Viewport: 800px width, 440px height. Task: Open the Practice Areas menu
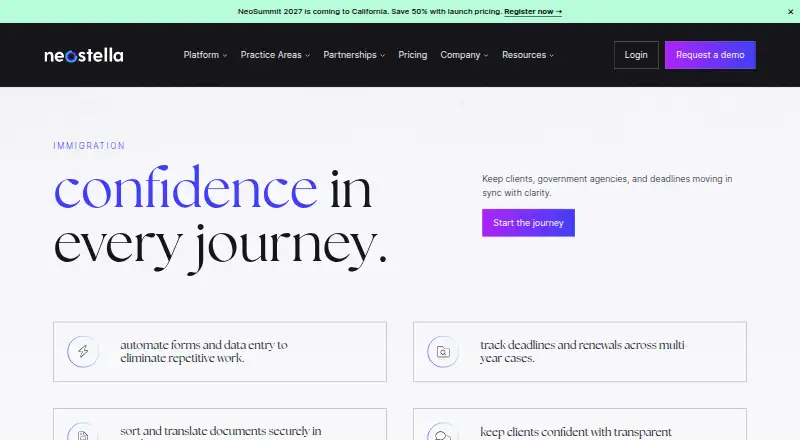[275, 55]
